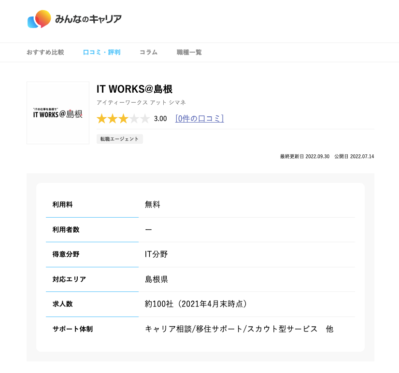Click the 得意分野 row label

(66, 254)
